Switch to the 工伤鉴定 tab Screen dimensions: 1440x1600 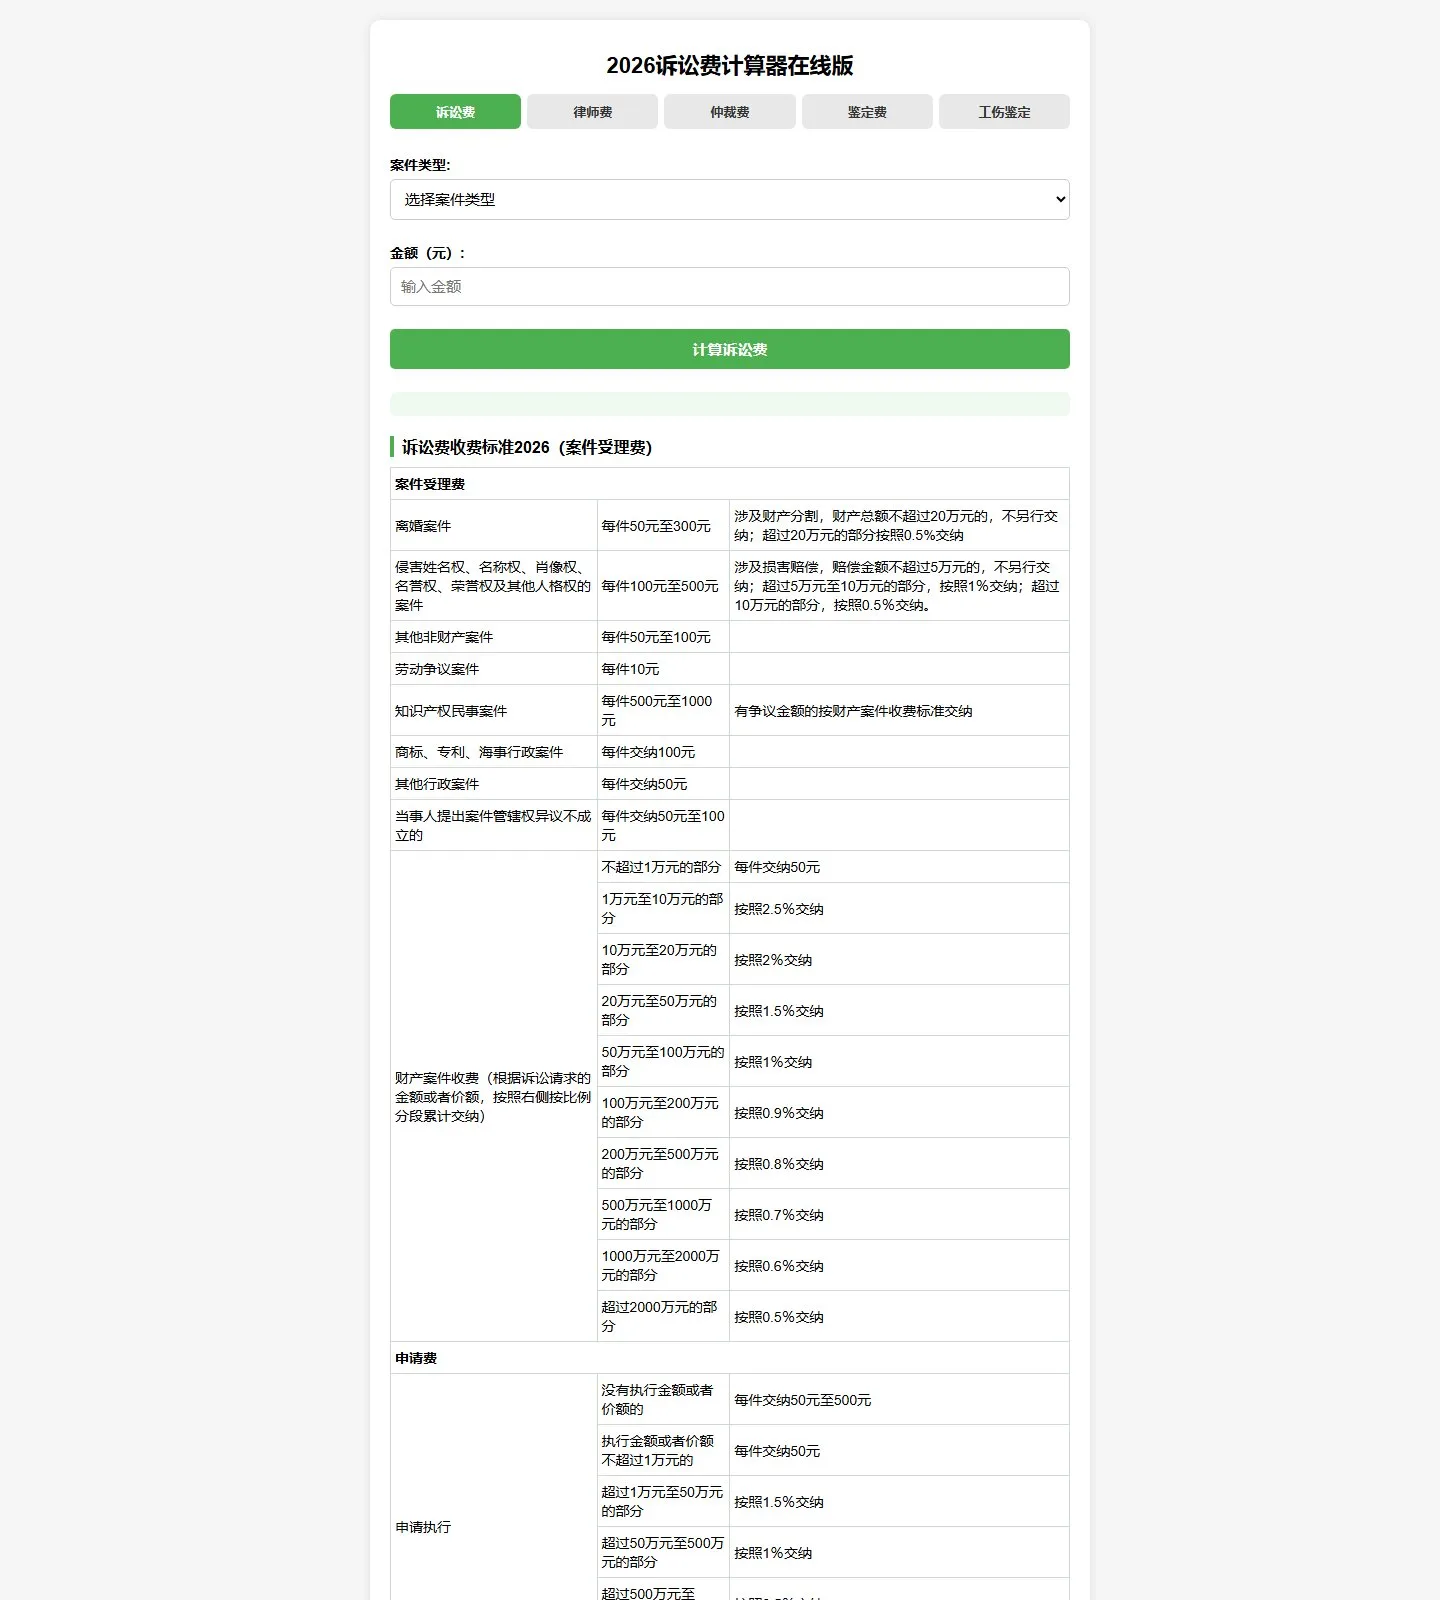pyautogui.click(x=1004, y=112)
